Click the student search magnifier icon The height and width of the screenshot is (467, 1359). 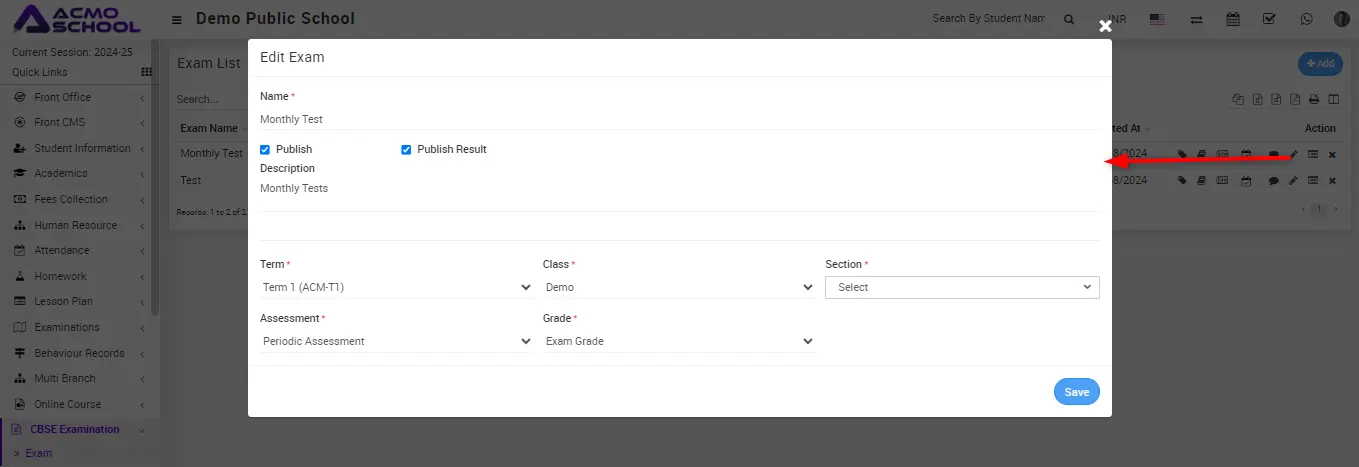(1069, 19)
